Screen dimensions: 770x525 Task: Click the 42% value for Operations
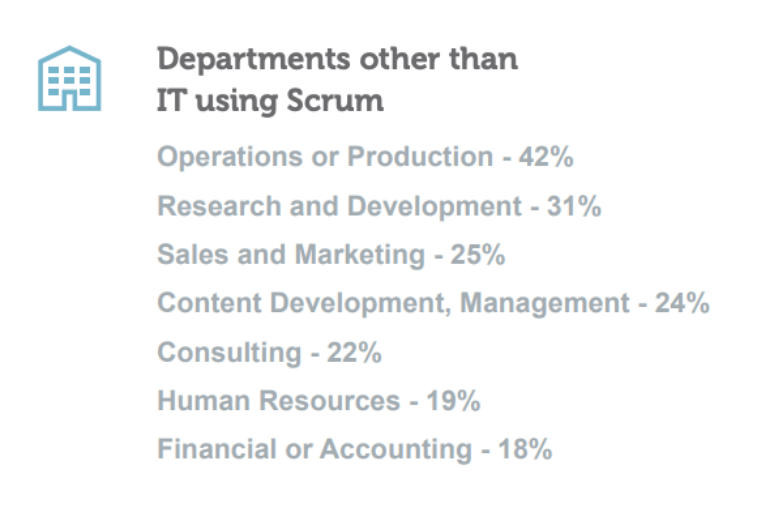tap(546, 157)
